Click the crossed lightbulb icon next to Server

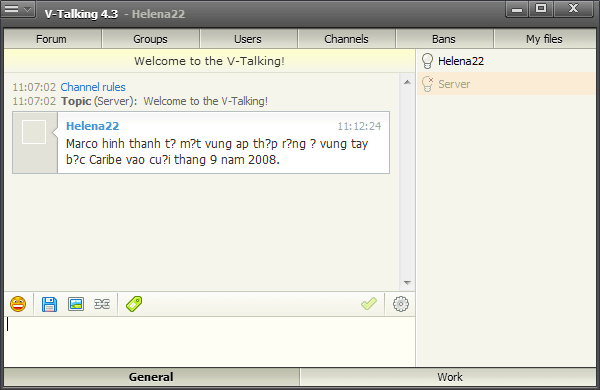pos(427,84)
